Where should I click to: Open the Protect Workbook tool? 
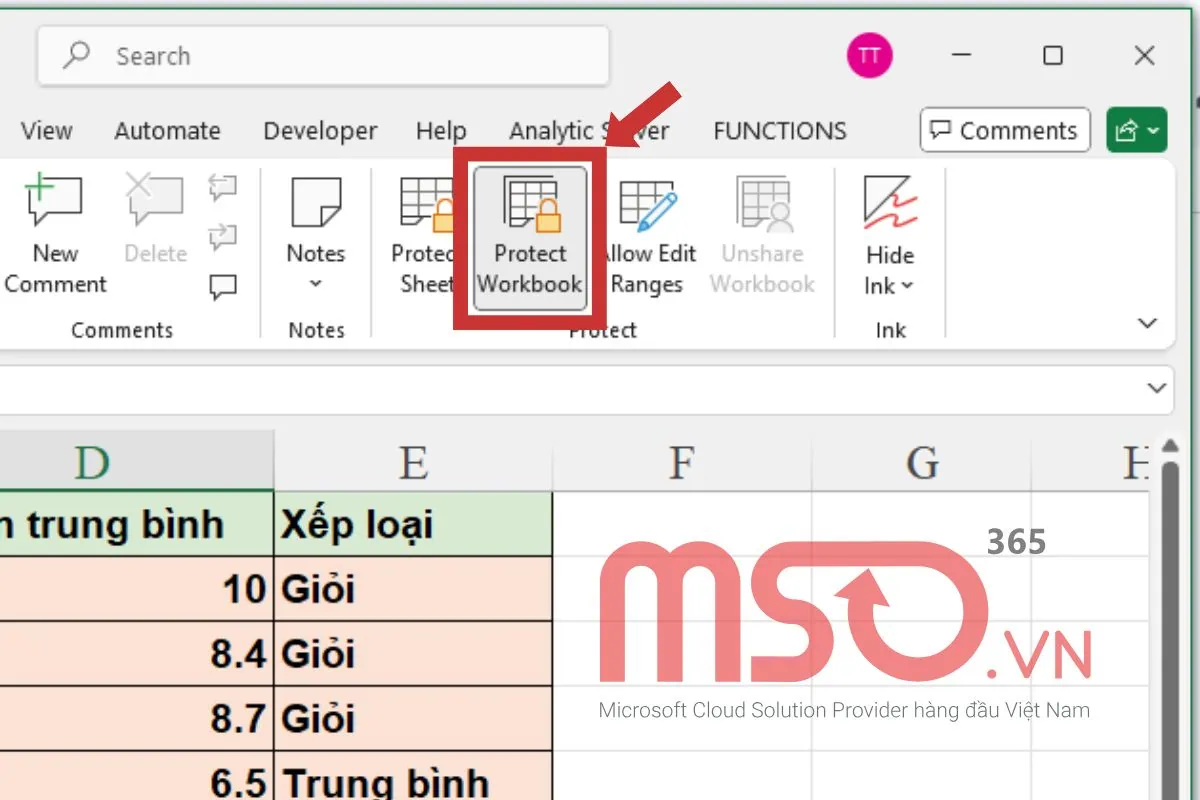pyautogui.click(x=528, y=232)
